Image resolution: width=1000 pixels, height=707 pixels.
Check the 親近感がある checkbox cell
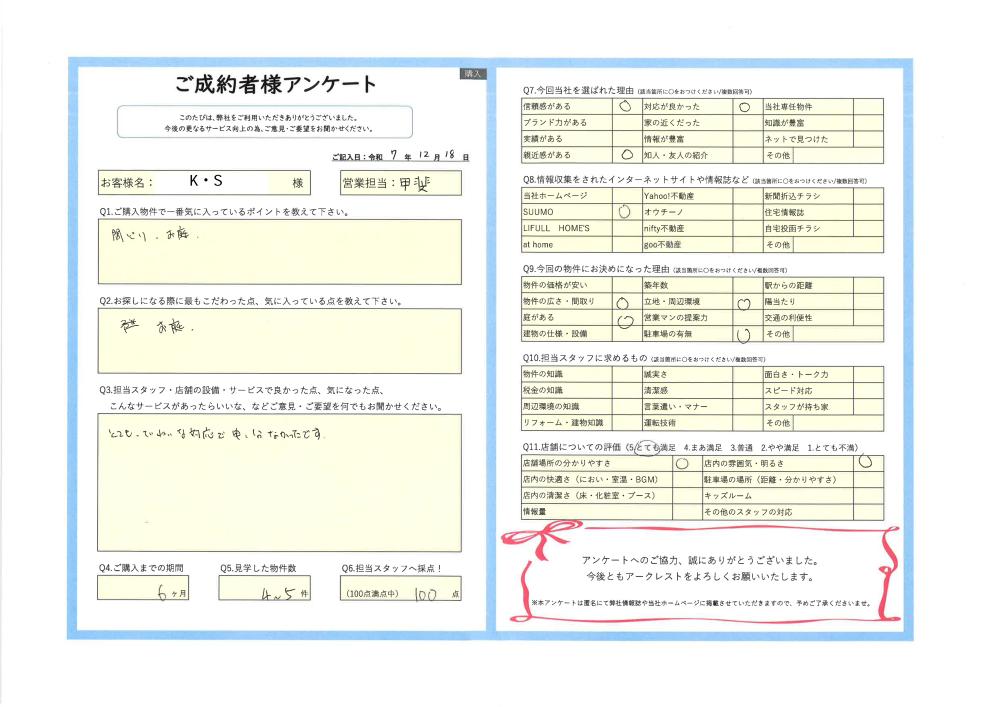point(625,155)
